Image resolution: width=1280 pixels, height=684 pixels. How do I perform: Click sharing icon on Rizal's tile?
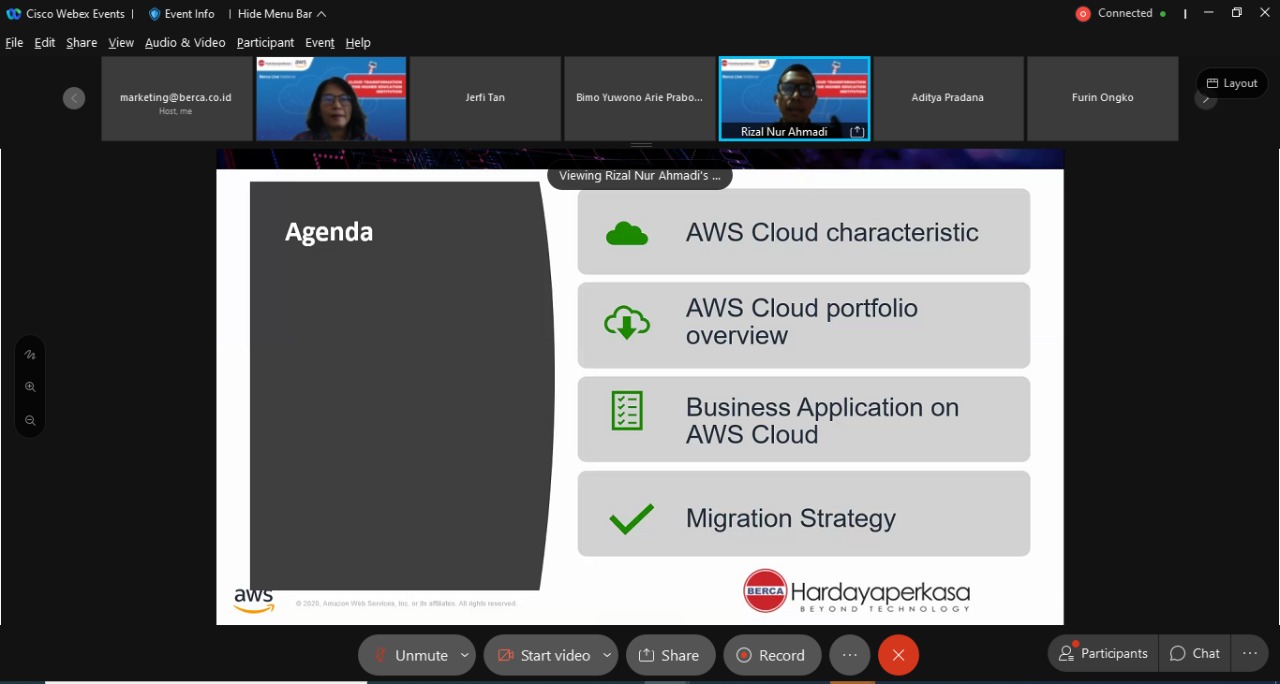tap(857, 131)
